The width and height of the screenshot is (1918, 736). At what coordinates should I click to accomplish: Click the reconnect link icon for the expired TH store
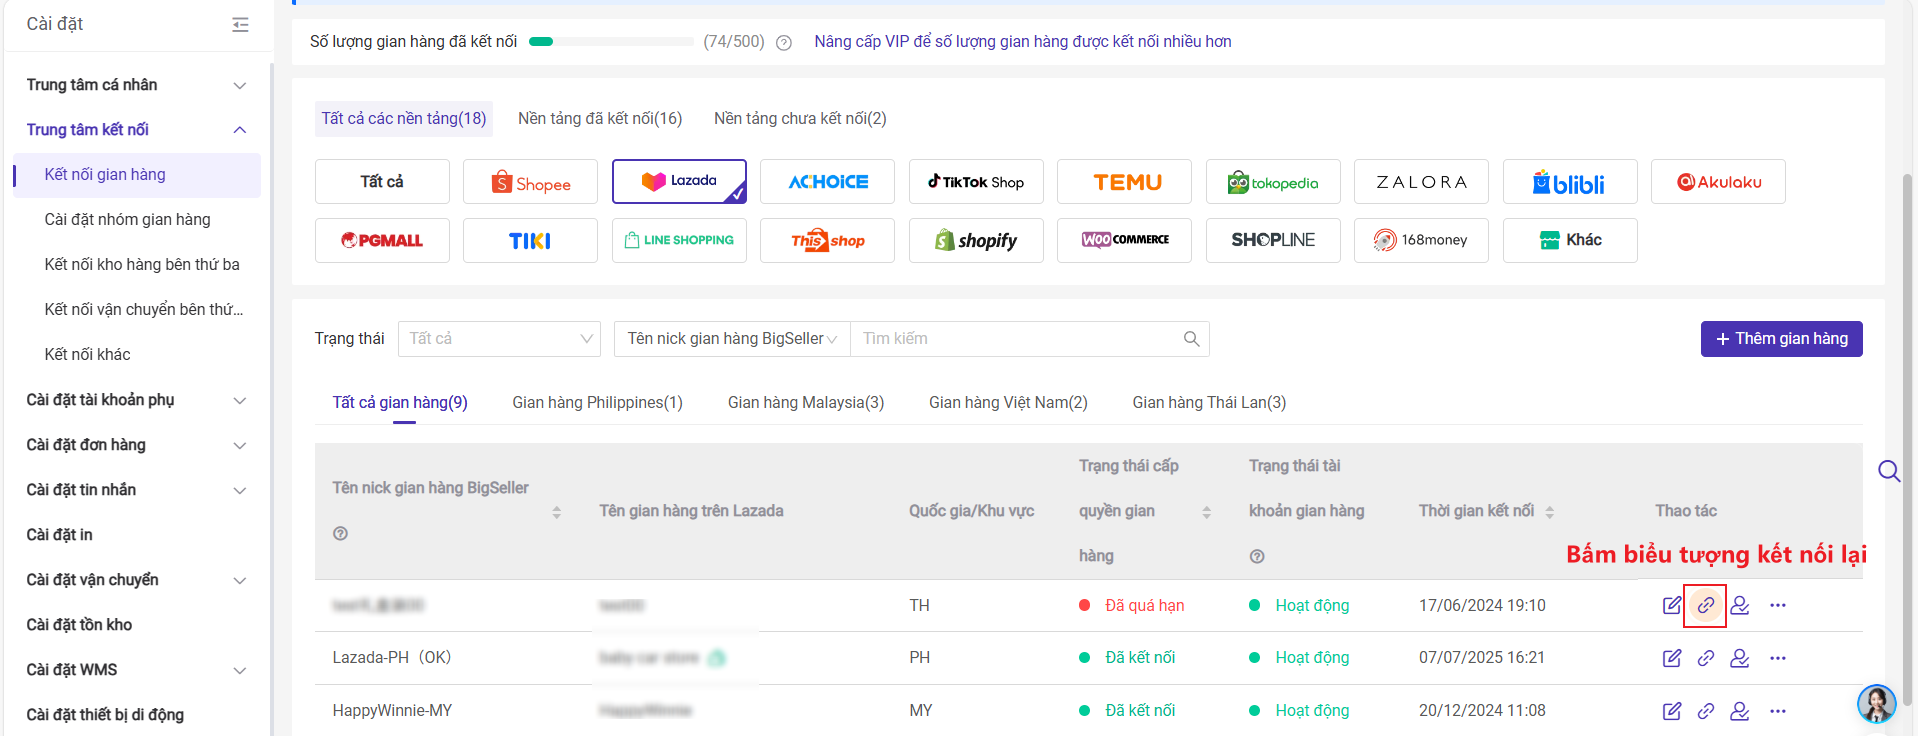pyautogui.click(x=1705, y=605)
